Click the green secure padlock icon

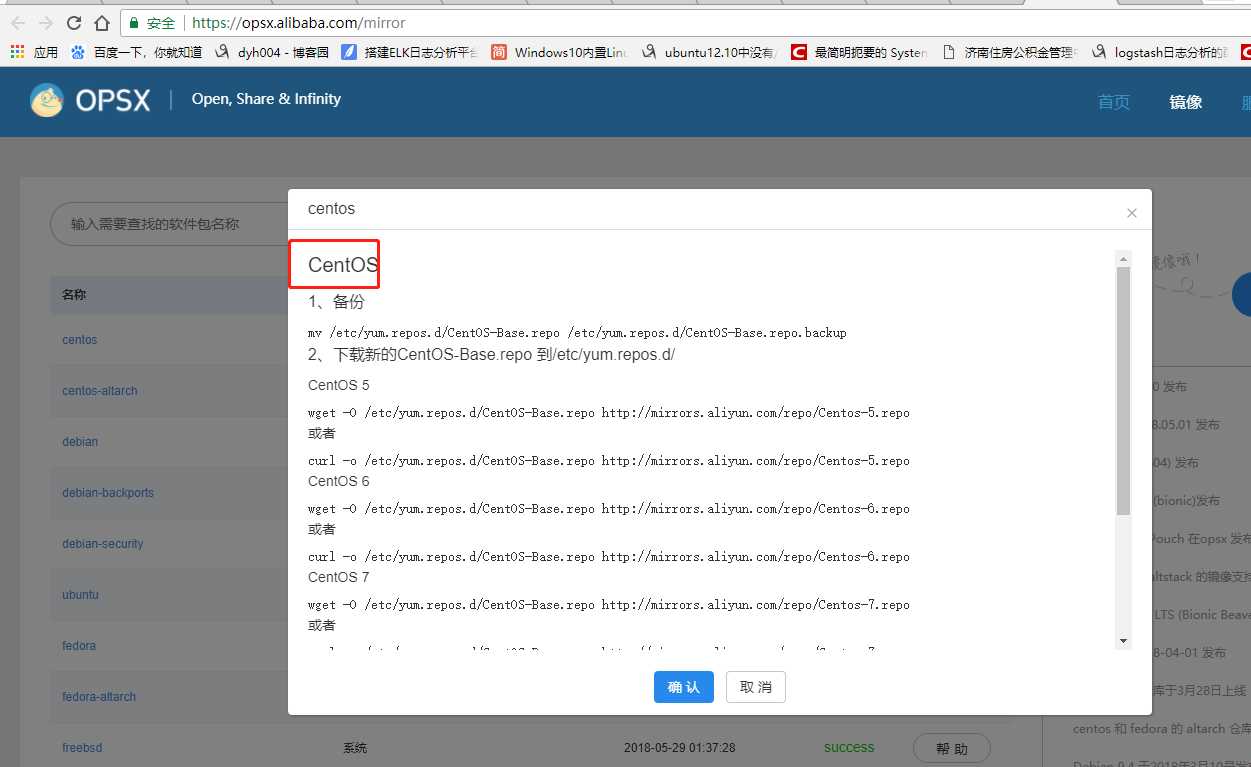135,22
